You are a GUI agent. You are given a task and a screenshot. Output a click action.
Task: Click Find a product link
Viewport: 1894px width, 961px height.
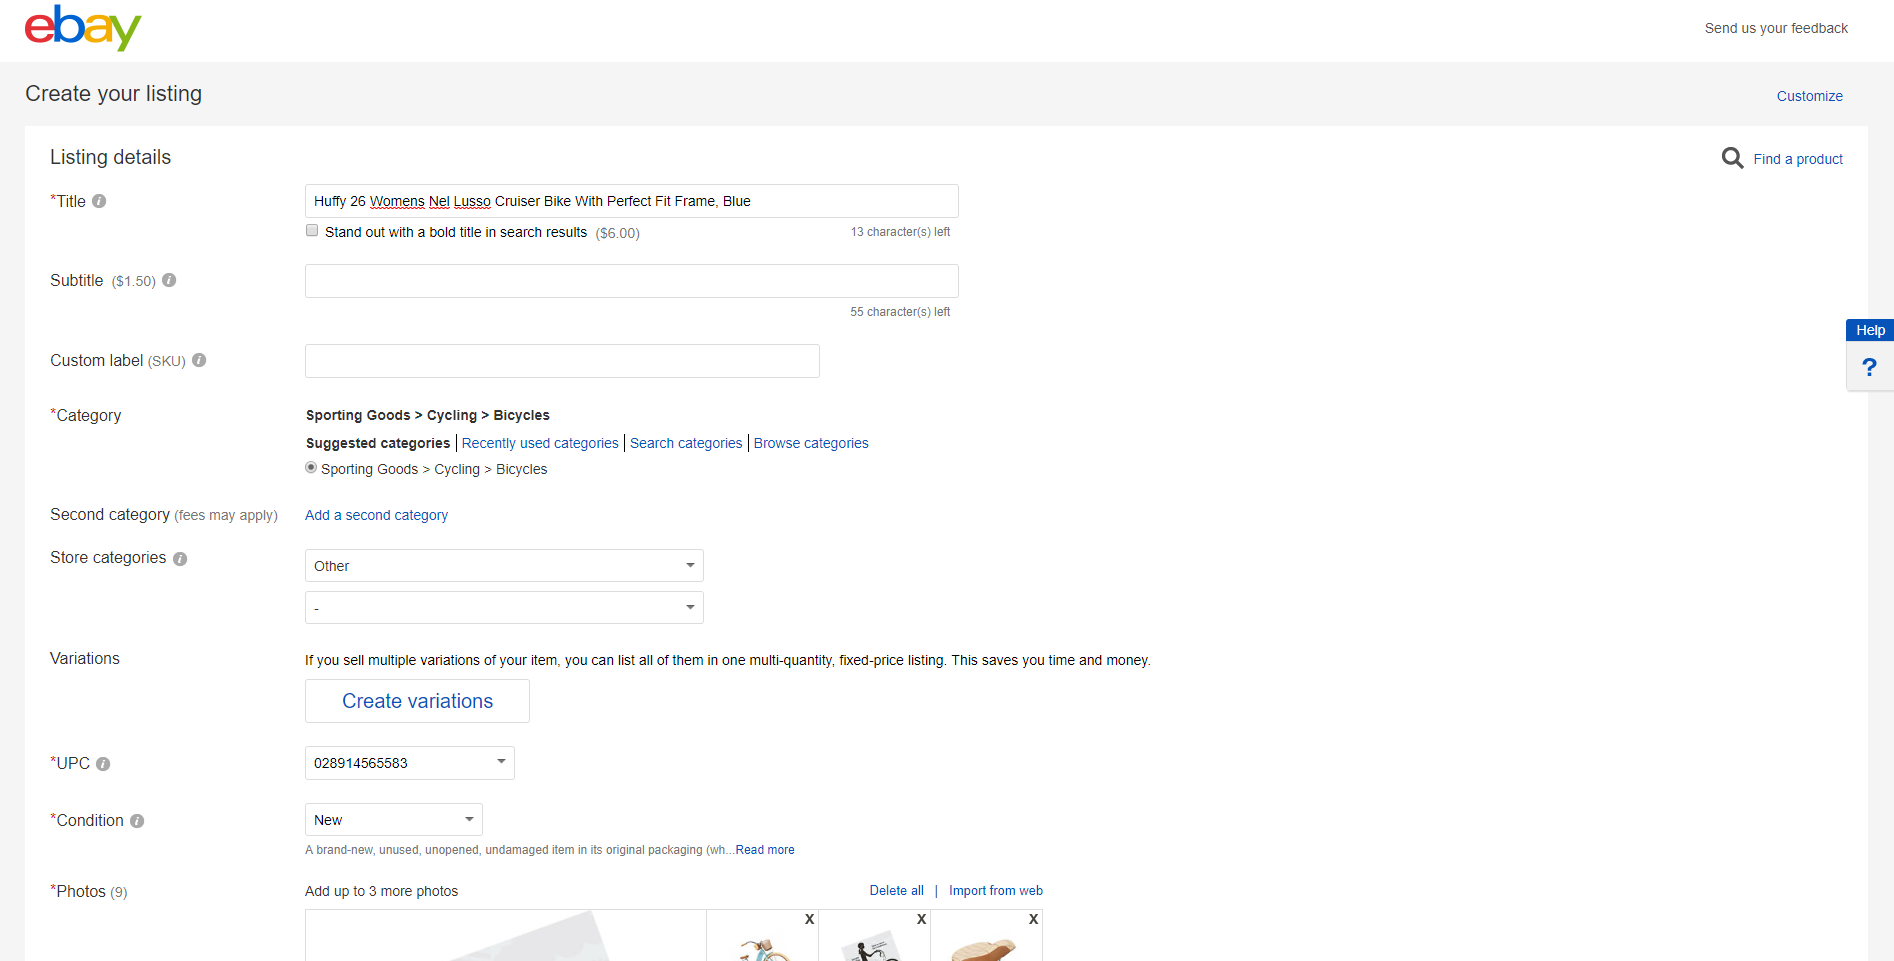1798,159
